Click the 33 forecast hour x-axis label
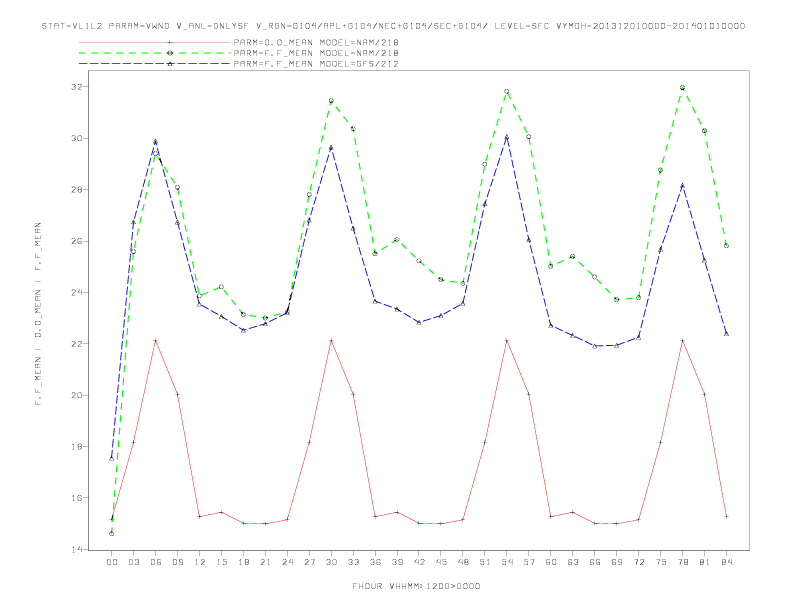 (x=353, y=562)
